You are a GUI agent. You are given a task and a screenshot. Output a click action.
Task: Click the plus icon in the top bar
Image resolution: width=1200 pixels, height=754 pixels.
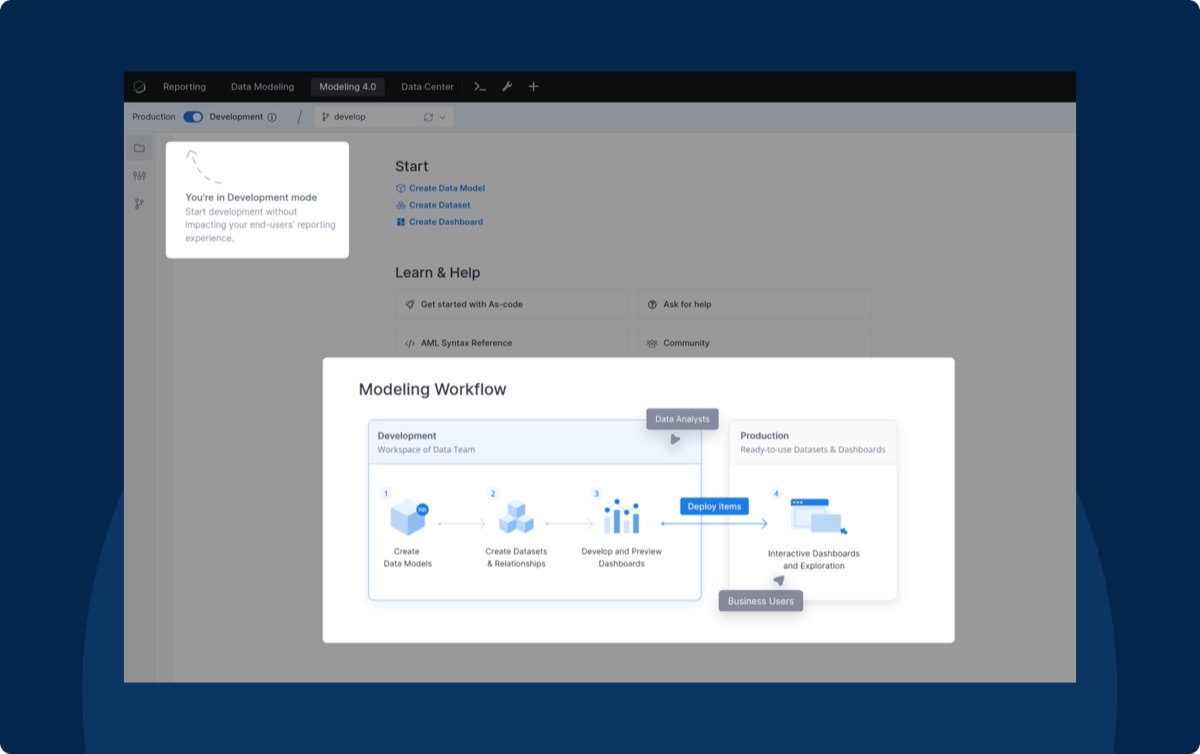tap(533, 87)
